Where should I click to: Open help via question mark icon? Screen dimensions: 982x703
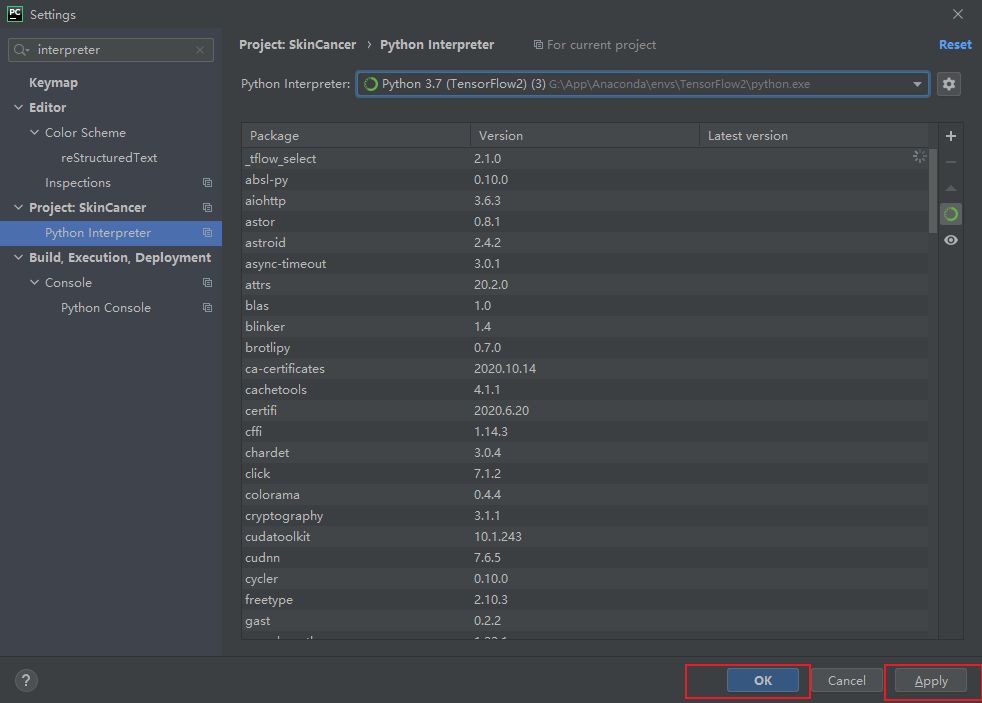26,680
